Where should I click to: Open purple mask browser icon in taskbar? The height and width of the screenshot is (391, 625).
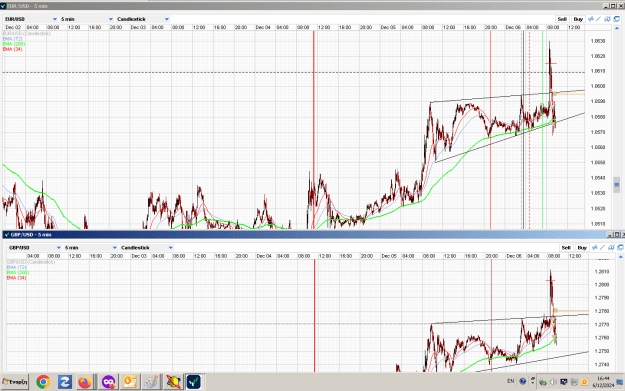coord(108,382)
